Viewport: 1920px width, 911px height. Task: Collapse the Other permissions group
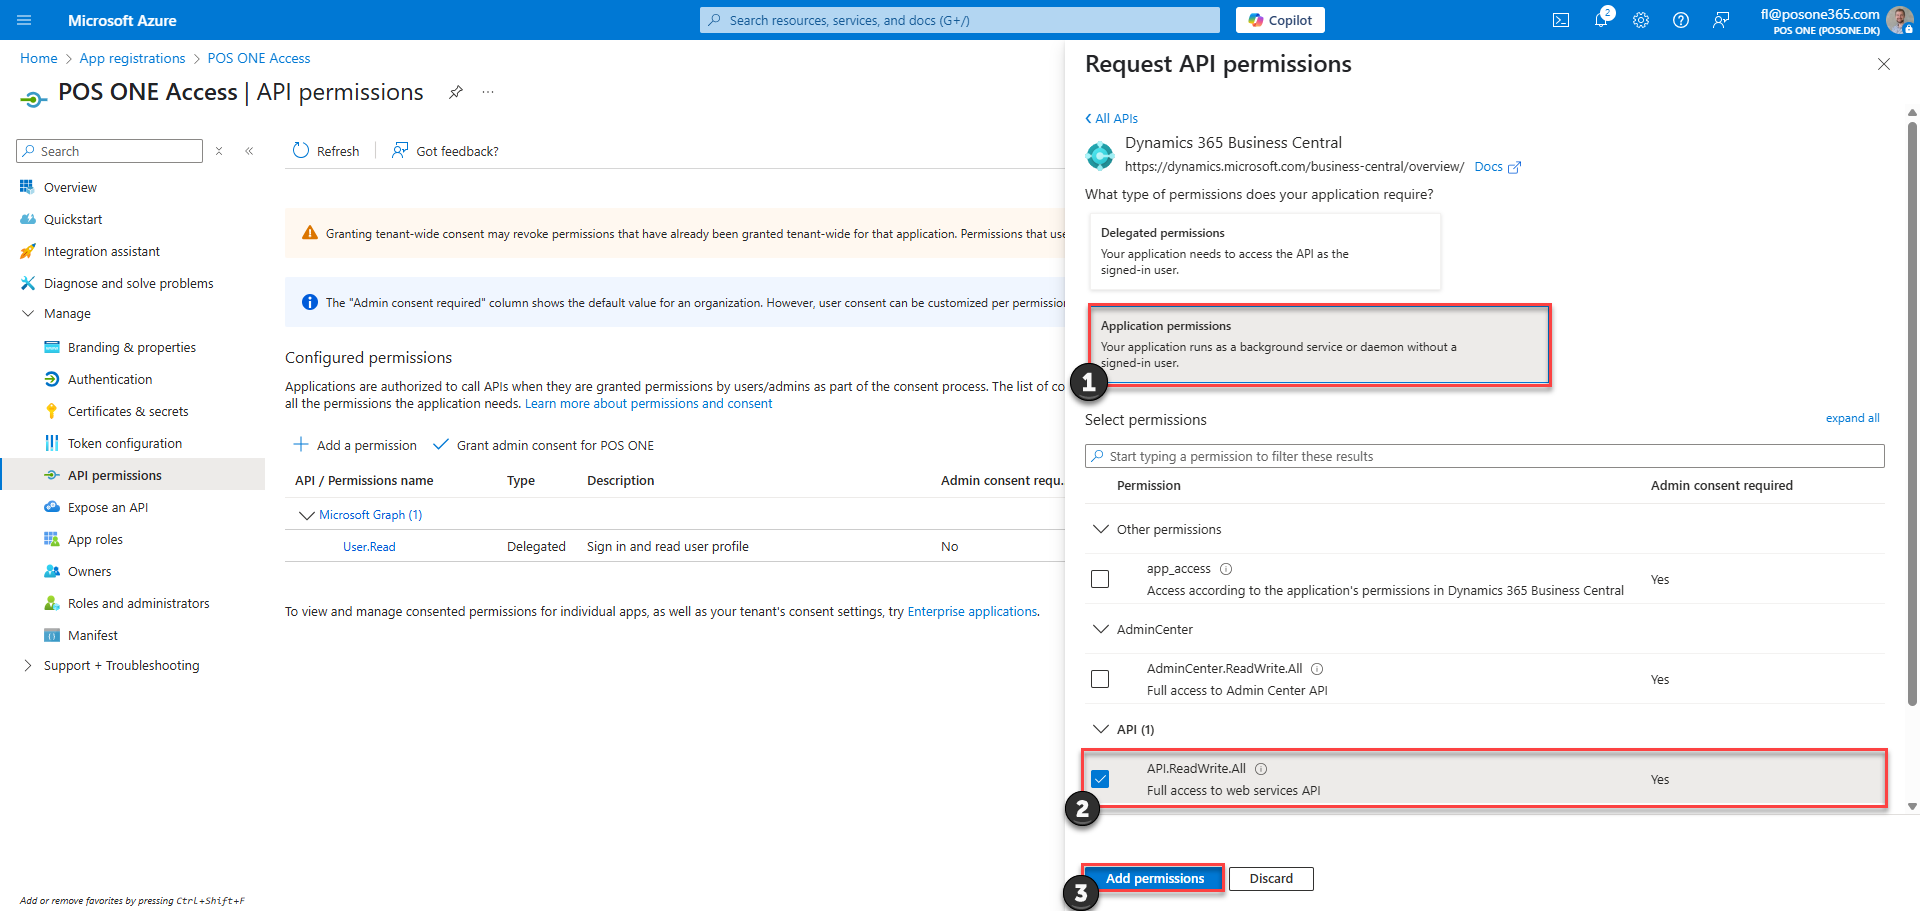pos(1101,529)
